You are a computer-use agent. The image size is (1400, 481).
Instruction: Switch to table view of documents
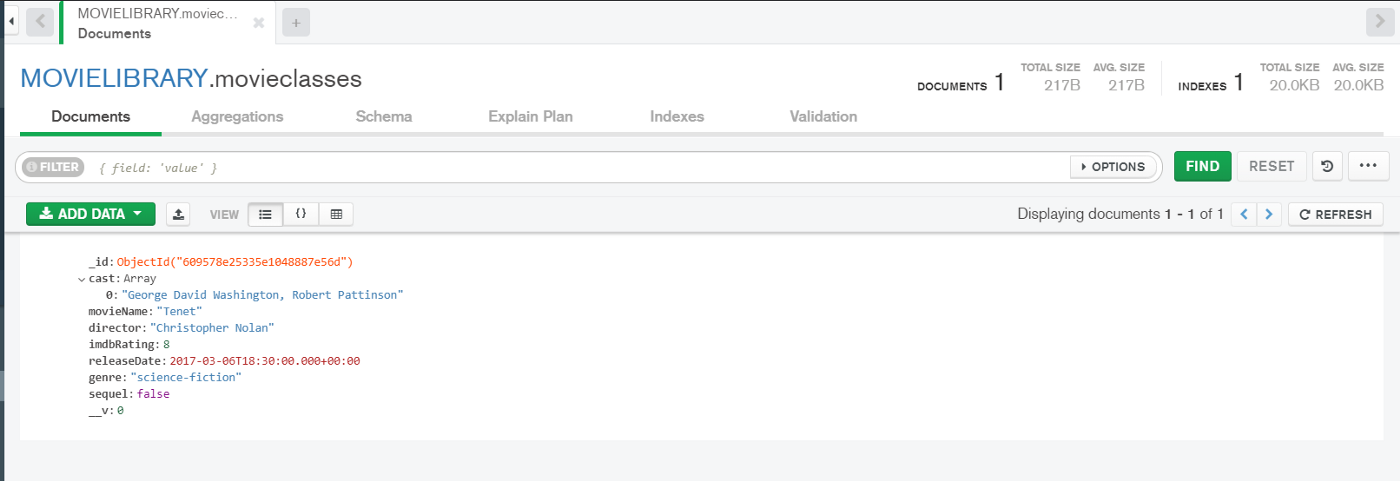point(336,214)
